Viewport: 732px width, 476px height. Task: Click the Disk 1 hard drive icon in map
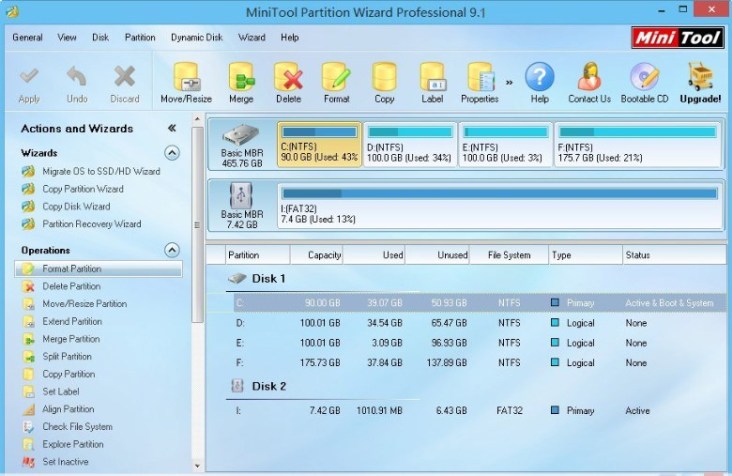pos(241,135)
